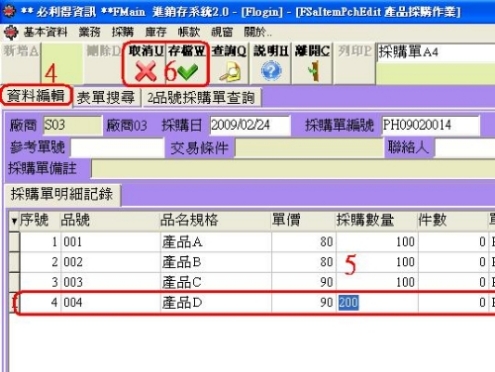Click the 產品D name cell

tap(216, 303)
